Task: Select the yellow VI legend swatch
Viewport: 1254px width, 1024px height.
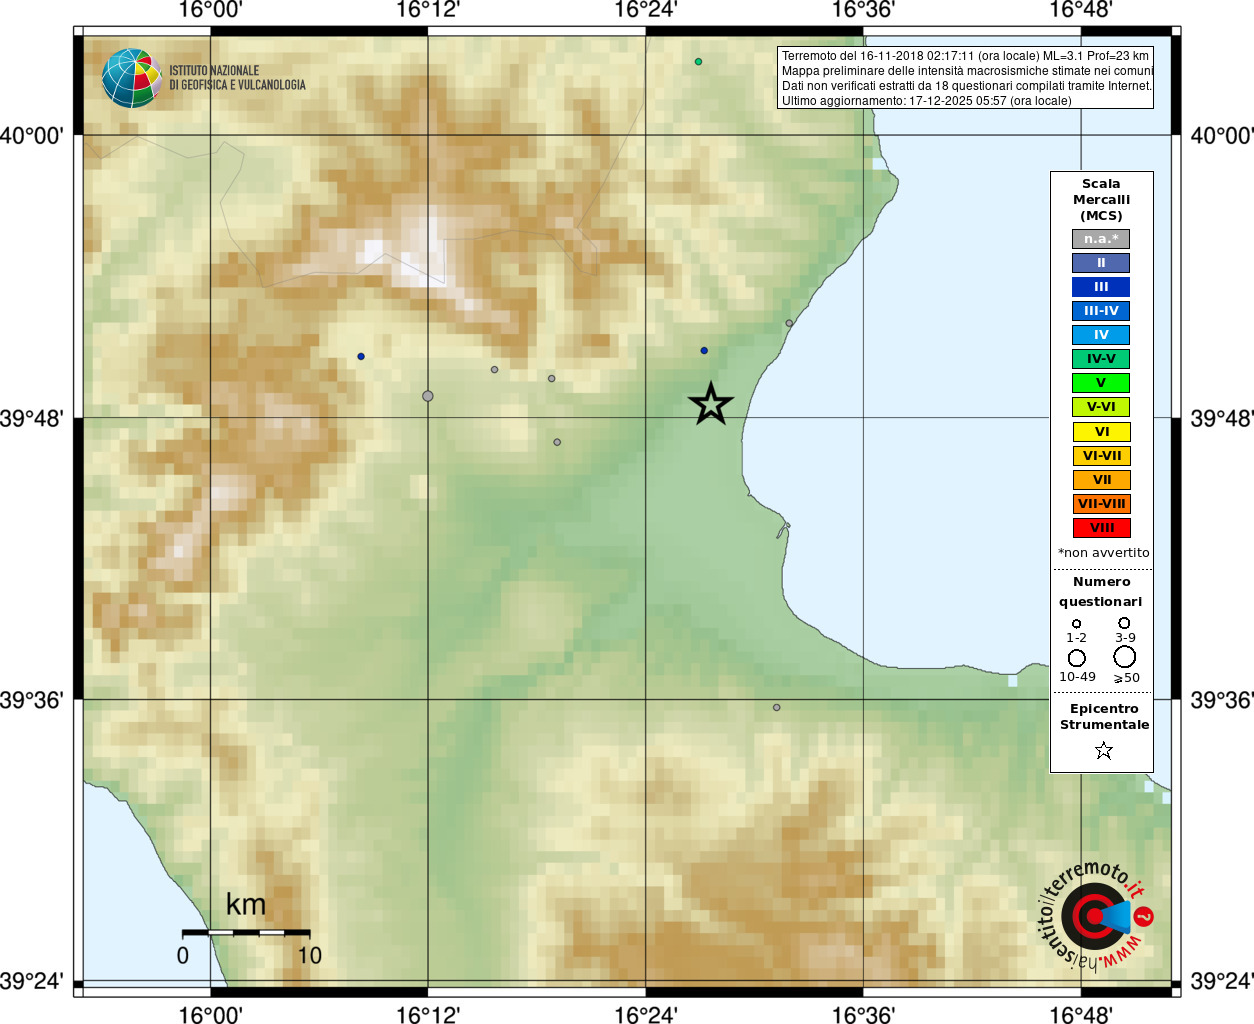Action: (x=1101, y=432)
